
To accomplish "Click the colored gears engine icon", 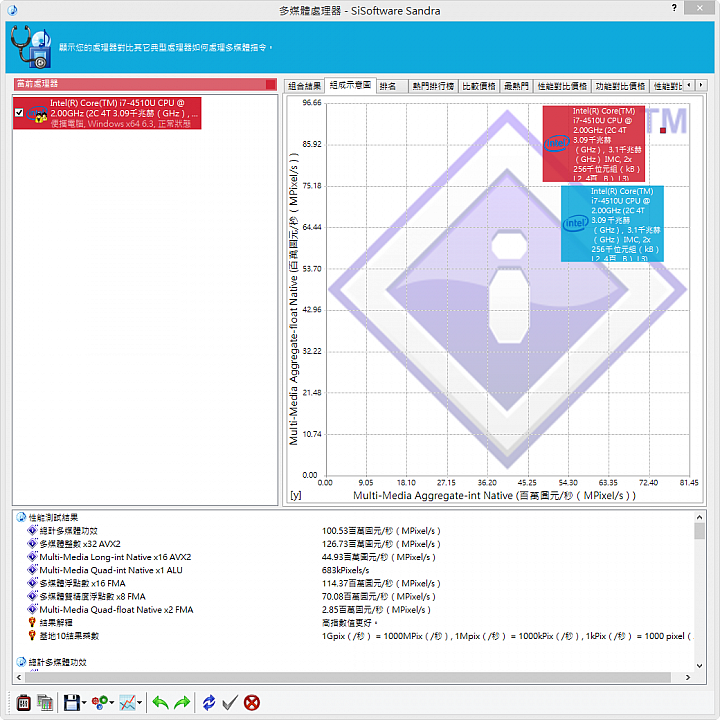I will [100, 703].
